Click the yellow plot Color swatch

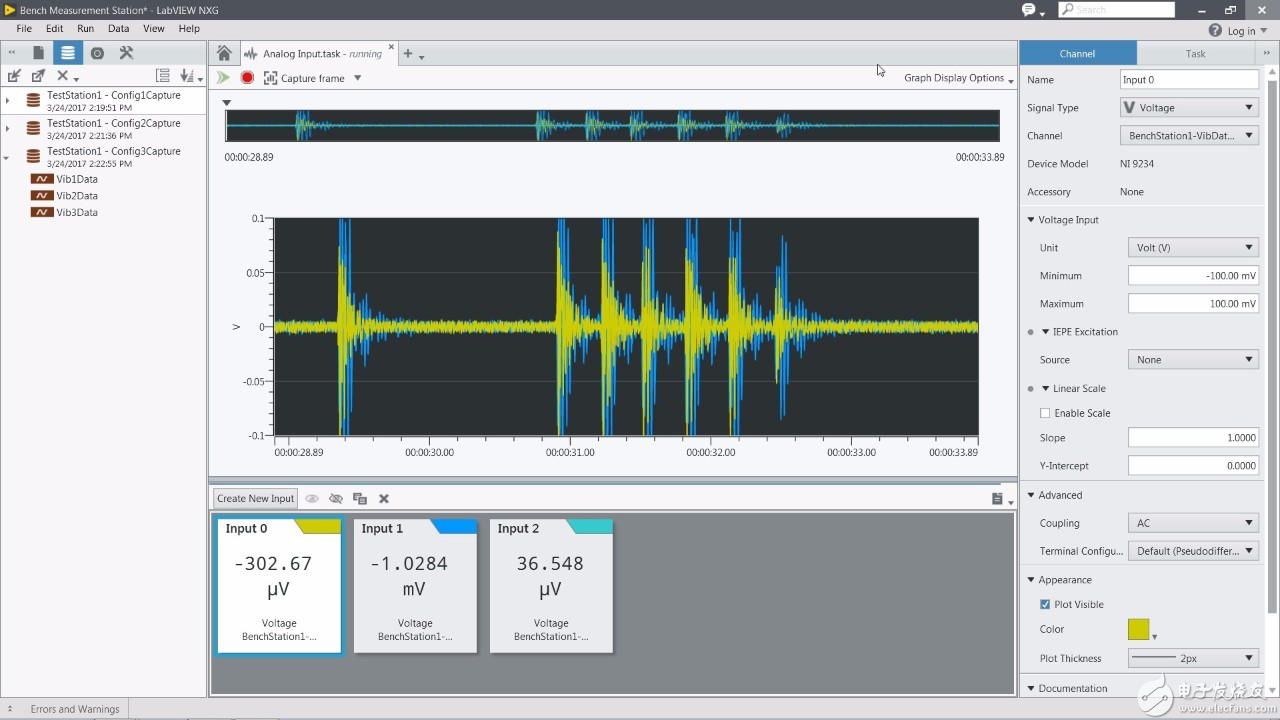tap(1138, 629)
